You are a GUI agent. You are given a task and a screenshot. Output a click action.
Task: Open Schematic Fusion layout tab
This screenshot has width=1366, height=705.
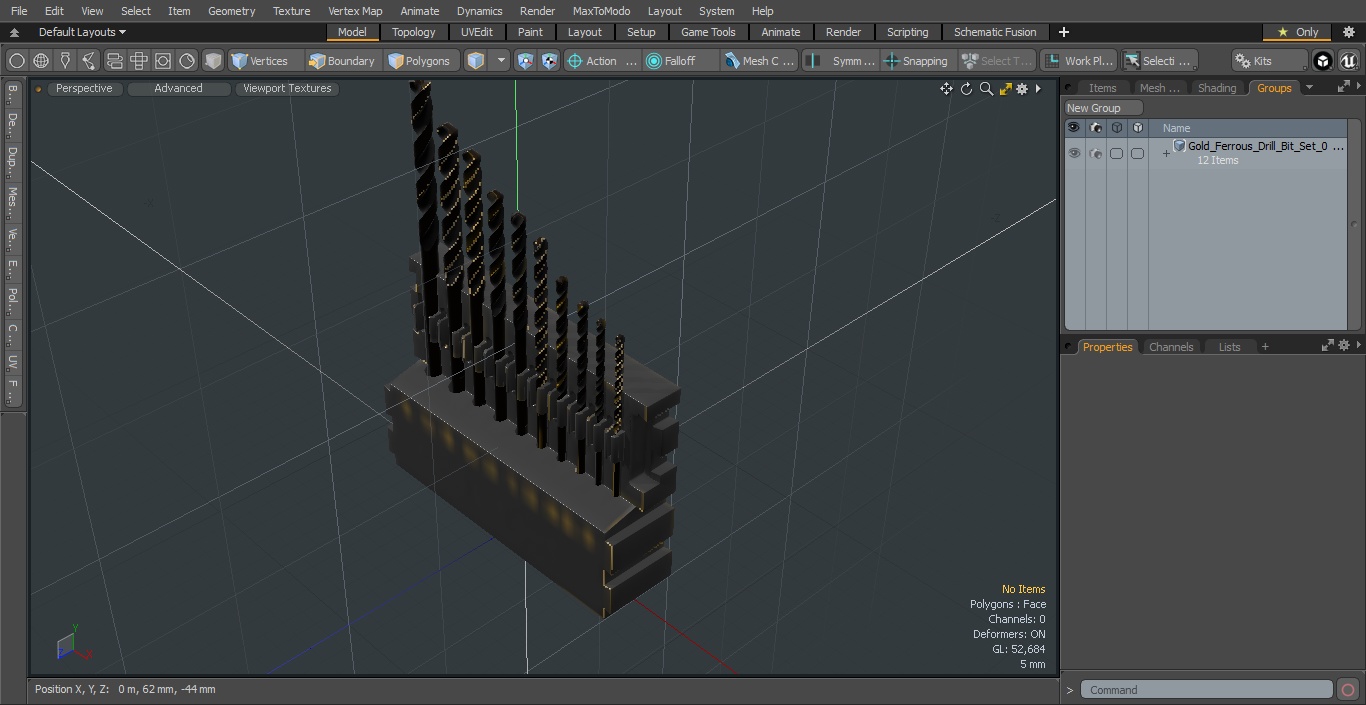point(995,32)
